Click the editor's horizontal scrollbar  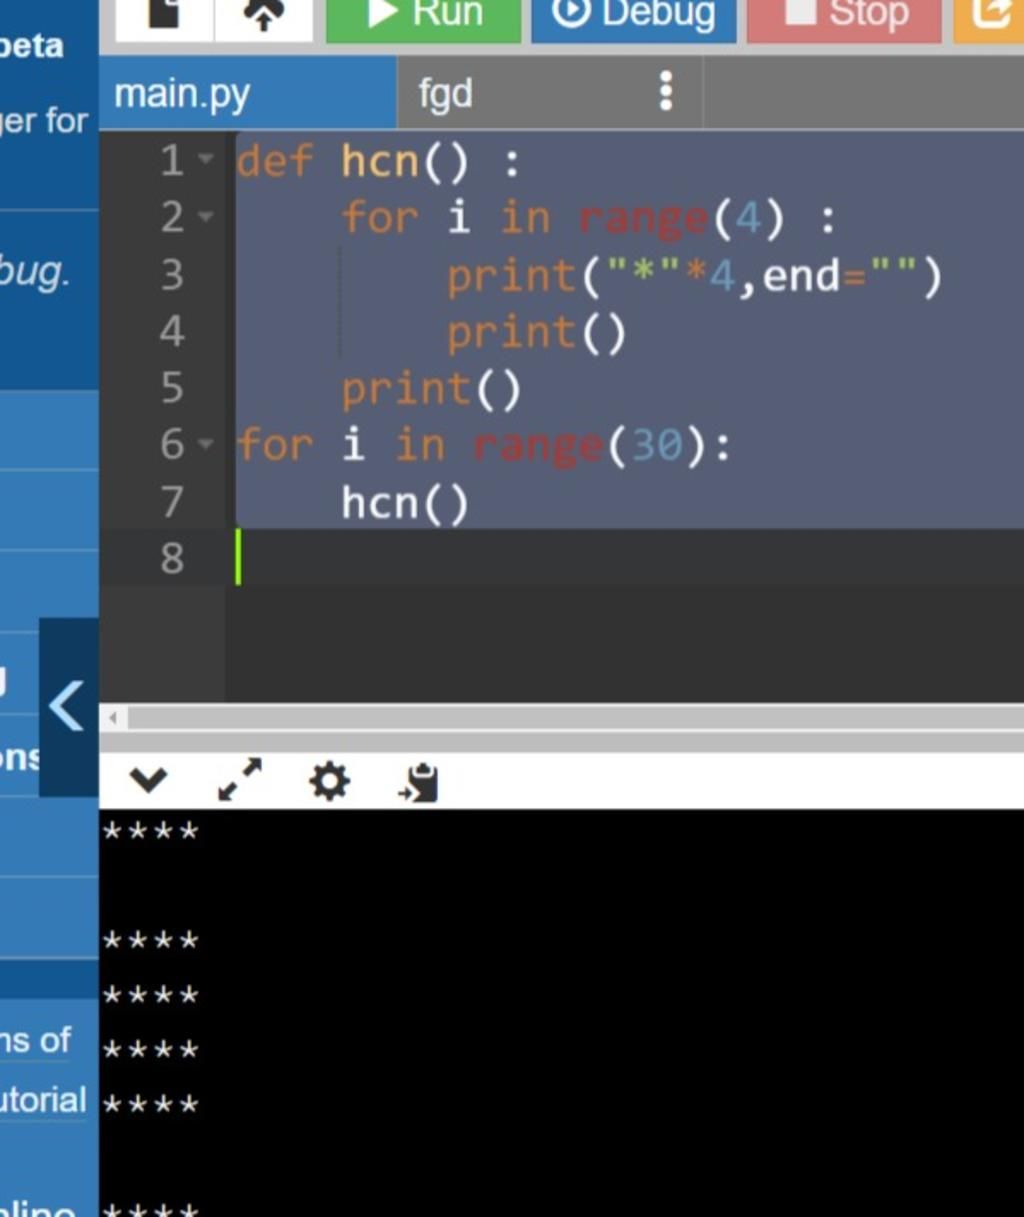tap(575, 717)
